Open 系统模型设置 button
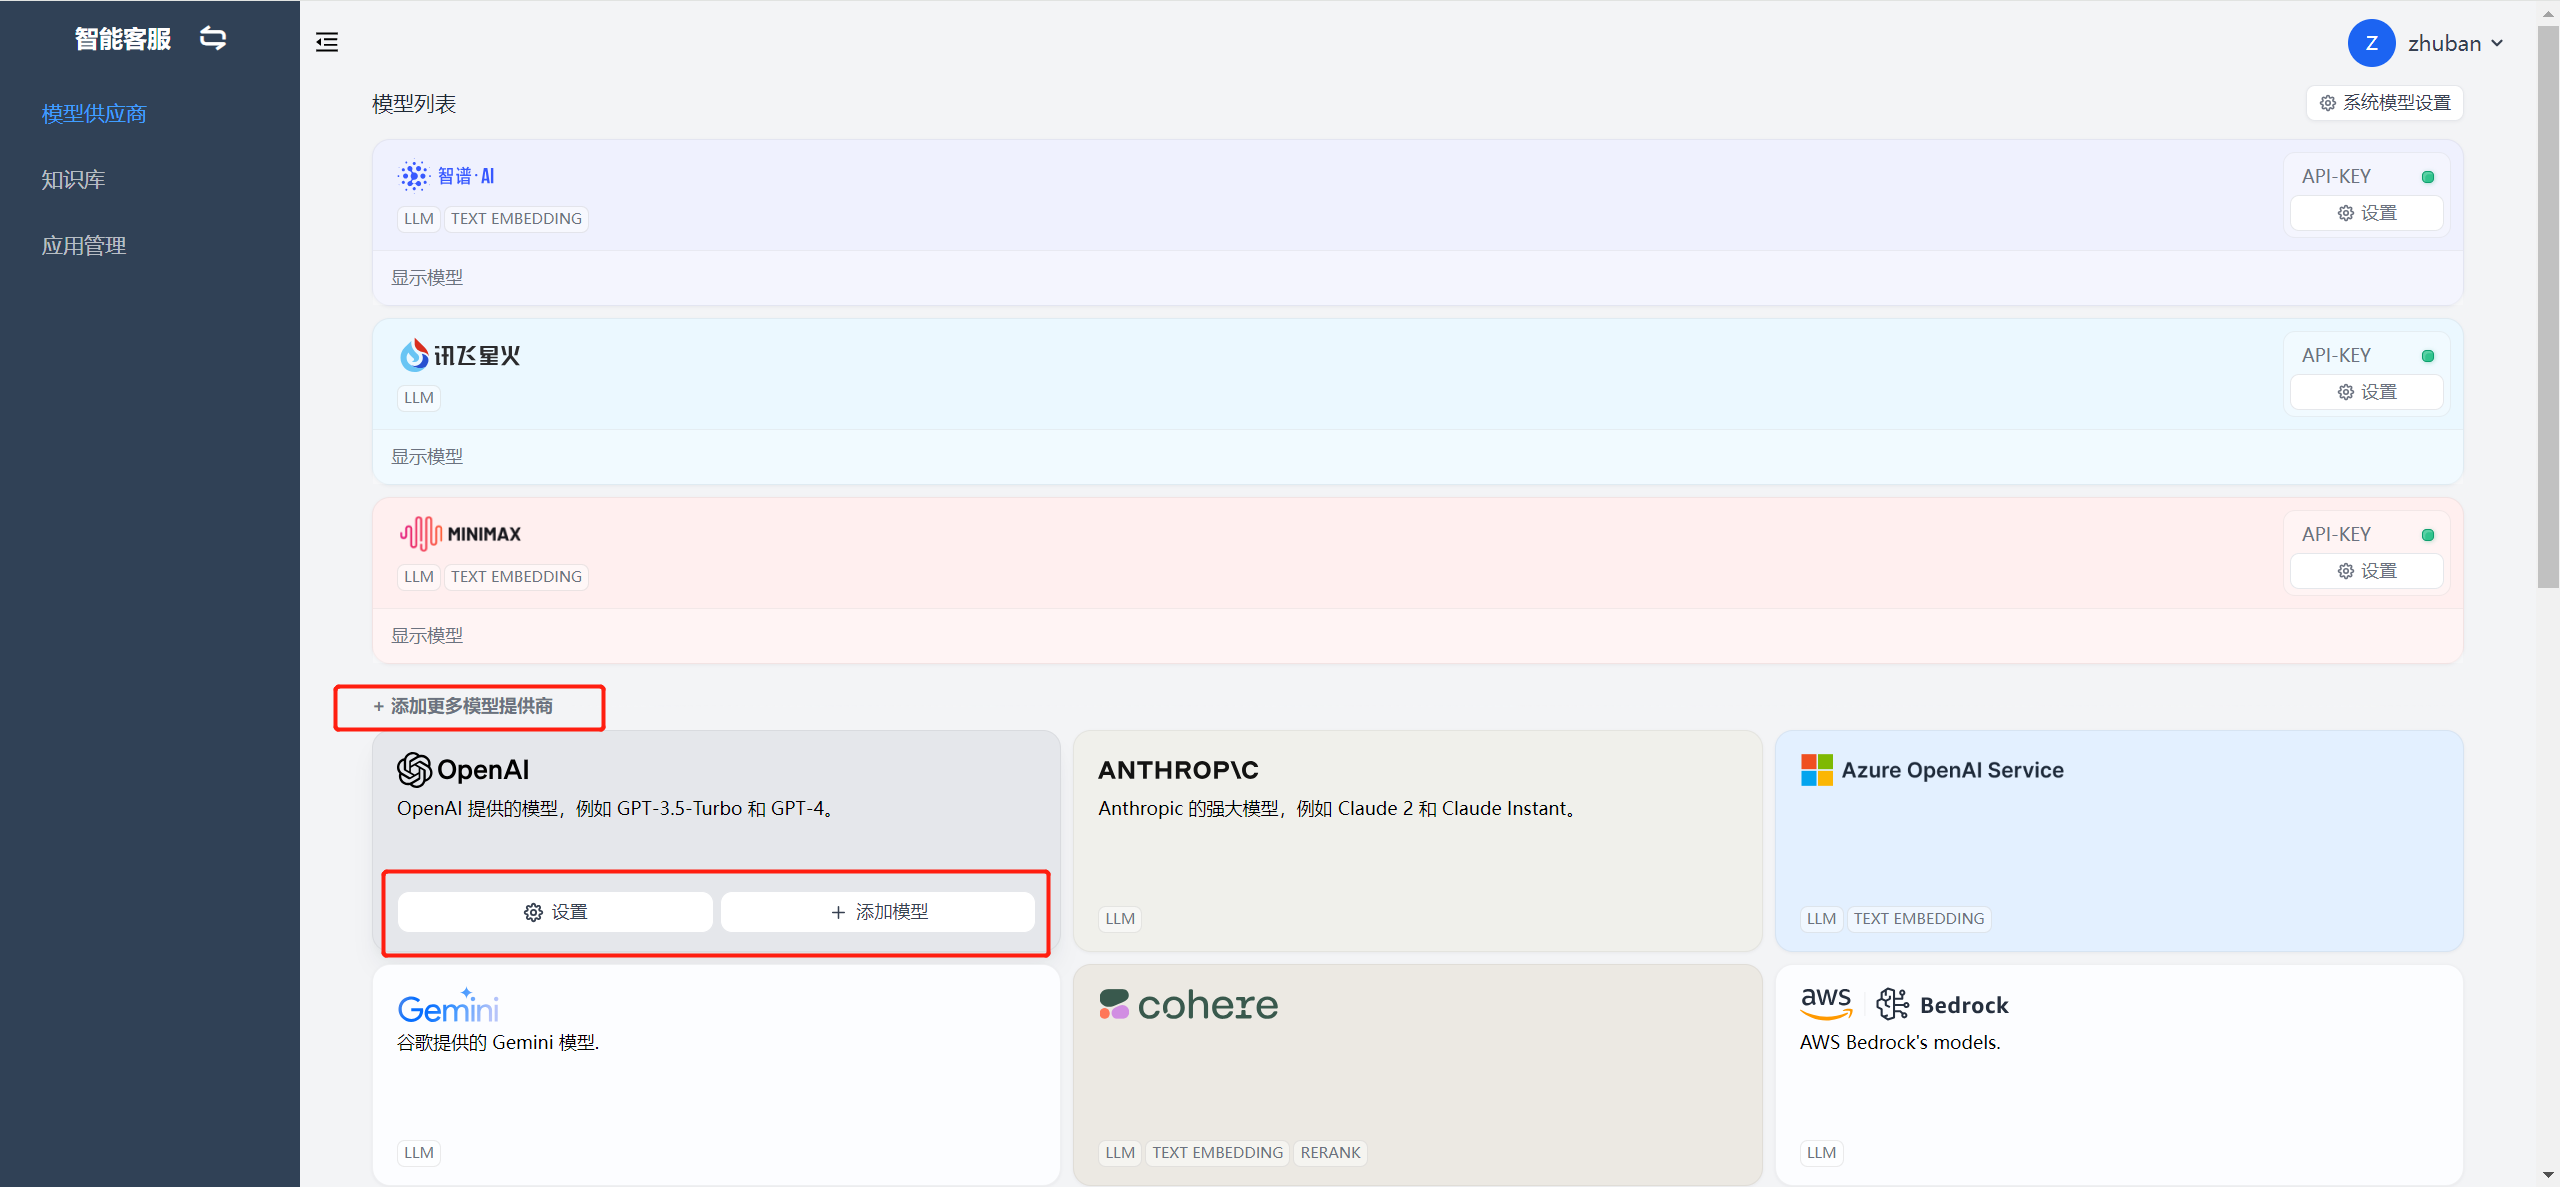This screenshot has width=2560, height=1187. coord(2384,103)
